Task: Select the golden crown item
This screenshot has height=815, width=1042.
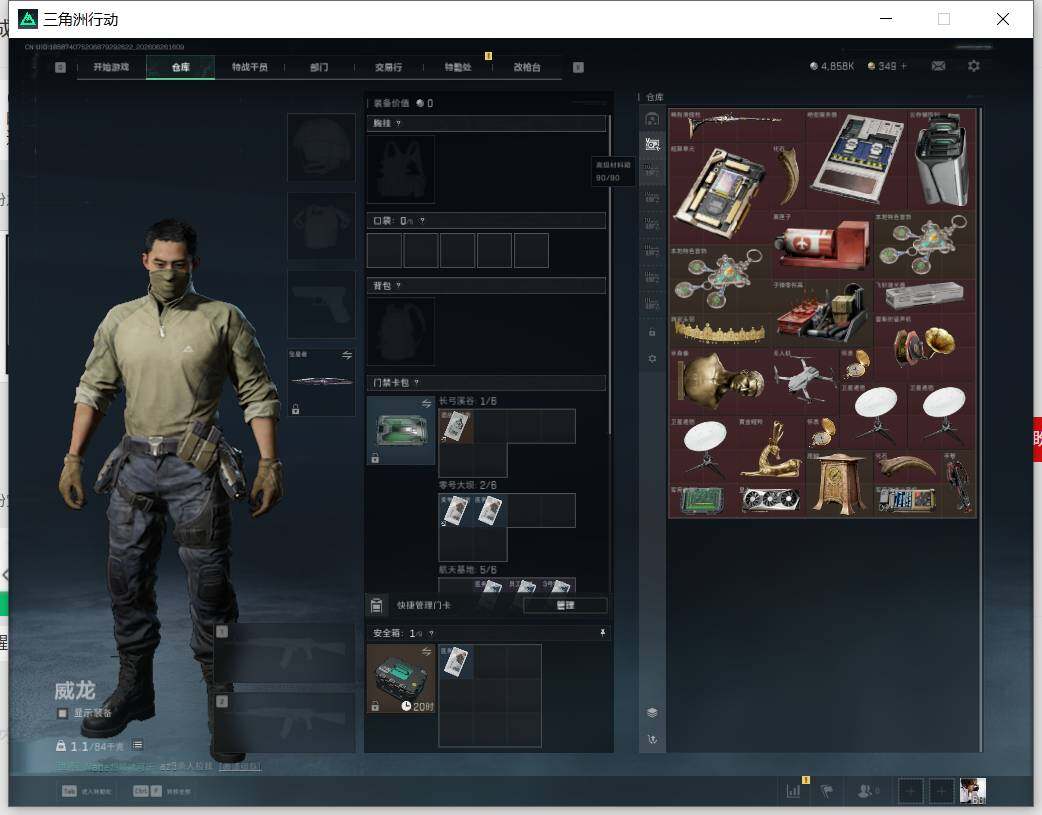Action: click(720, 331)
